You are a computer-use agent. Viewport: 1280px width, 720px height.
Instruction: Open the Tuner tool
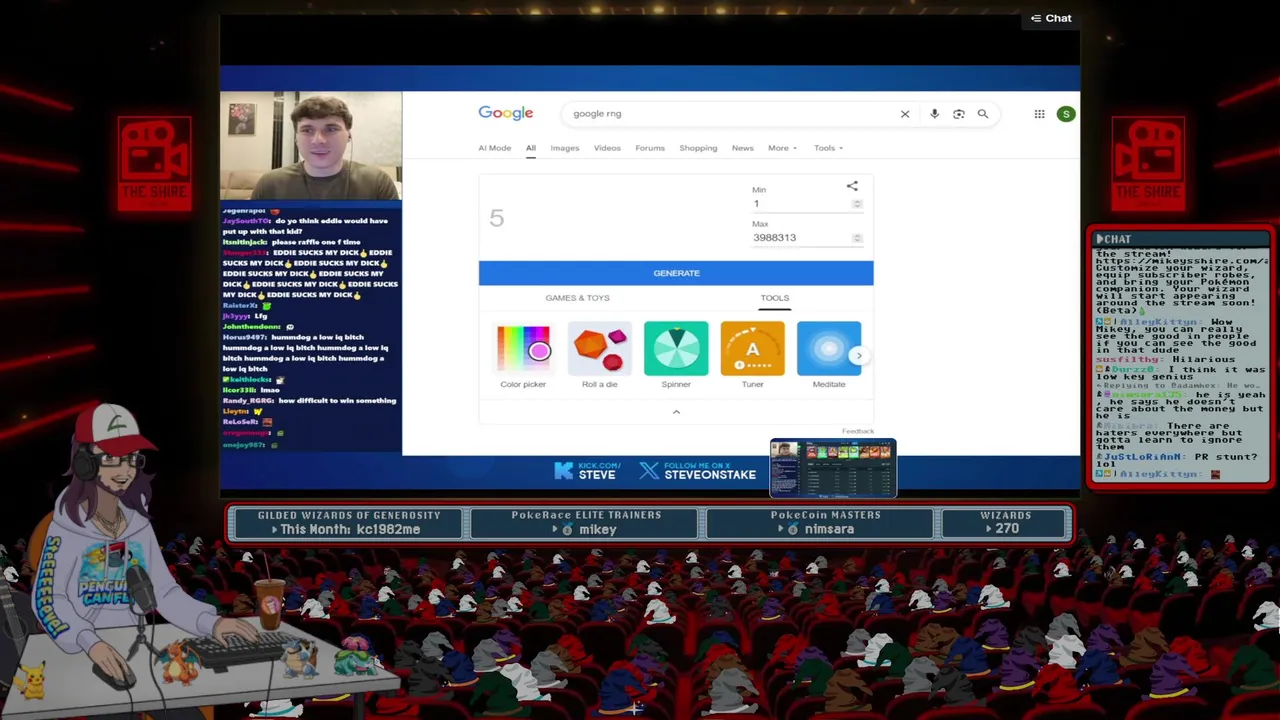[752, 355]
